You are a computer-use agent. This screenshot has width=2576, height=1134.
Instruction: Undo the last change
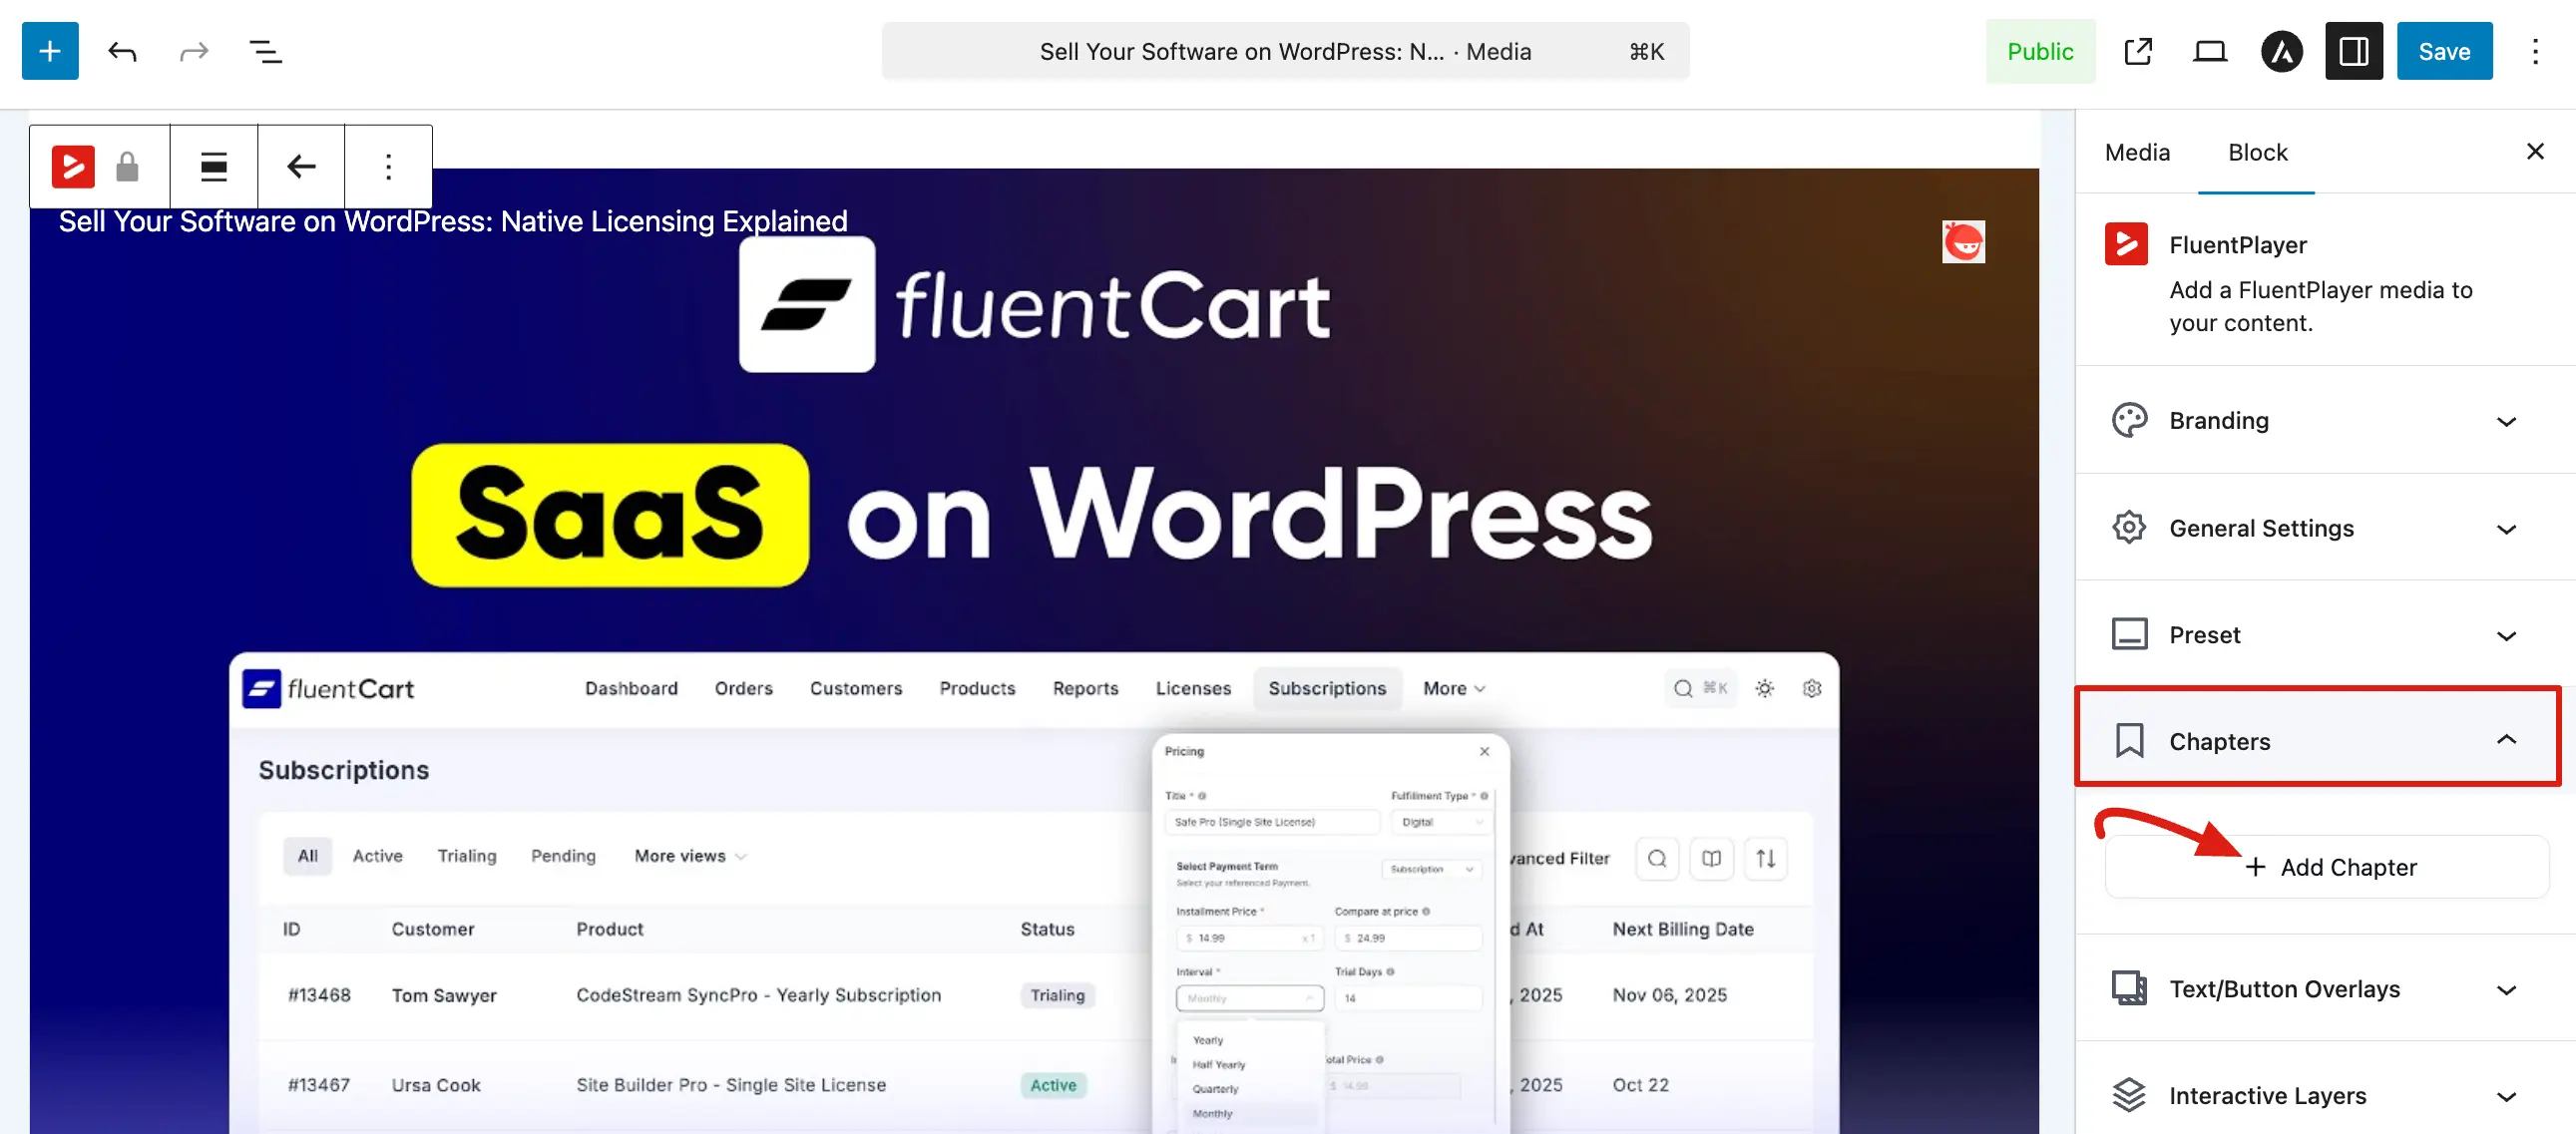point(122,51)
